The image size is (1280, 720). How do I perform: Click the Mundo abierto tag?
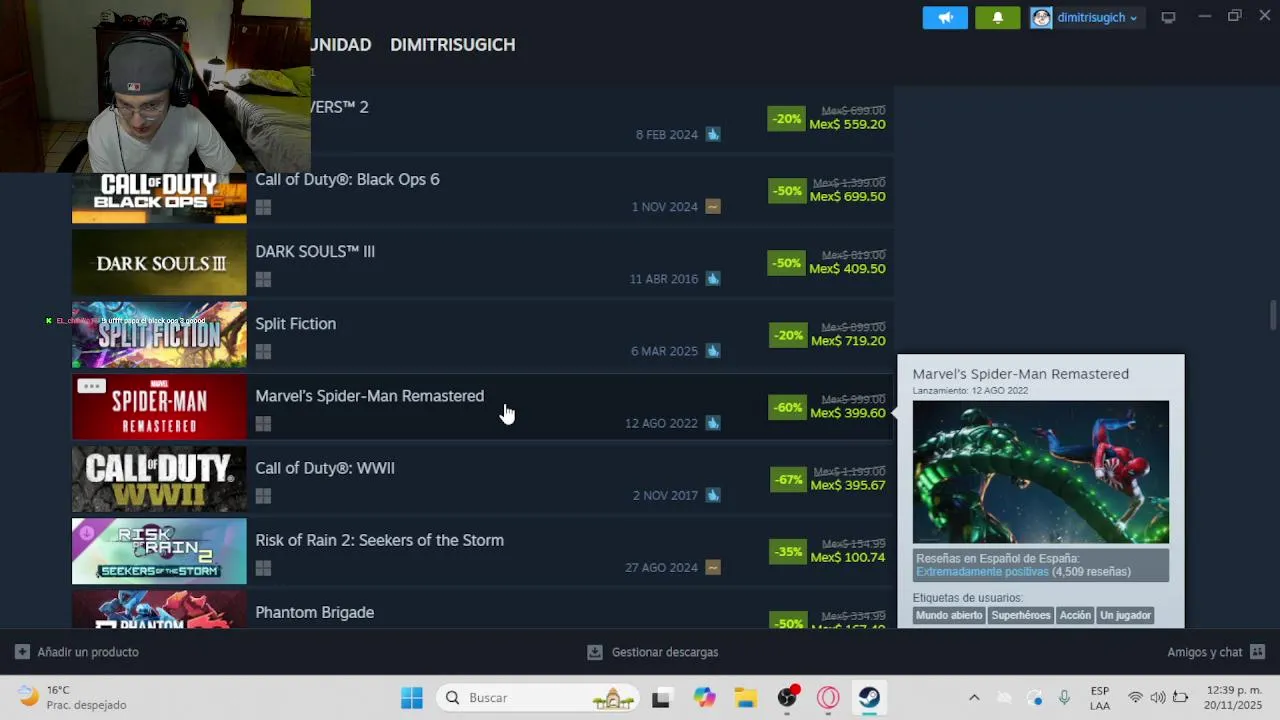coord(949,615)
